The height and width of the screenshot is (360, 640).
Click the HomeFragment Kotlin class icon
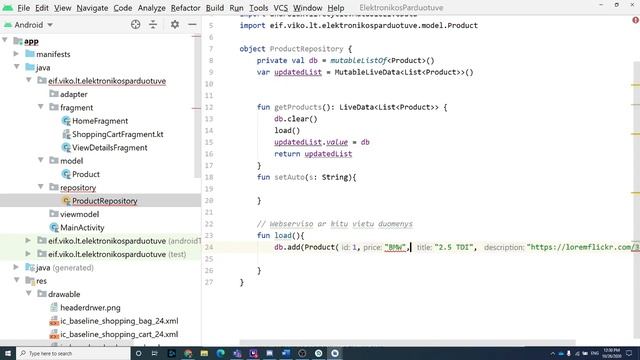[x=66, y=121]
